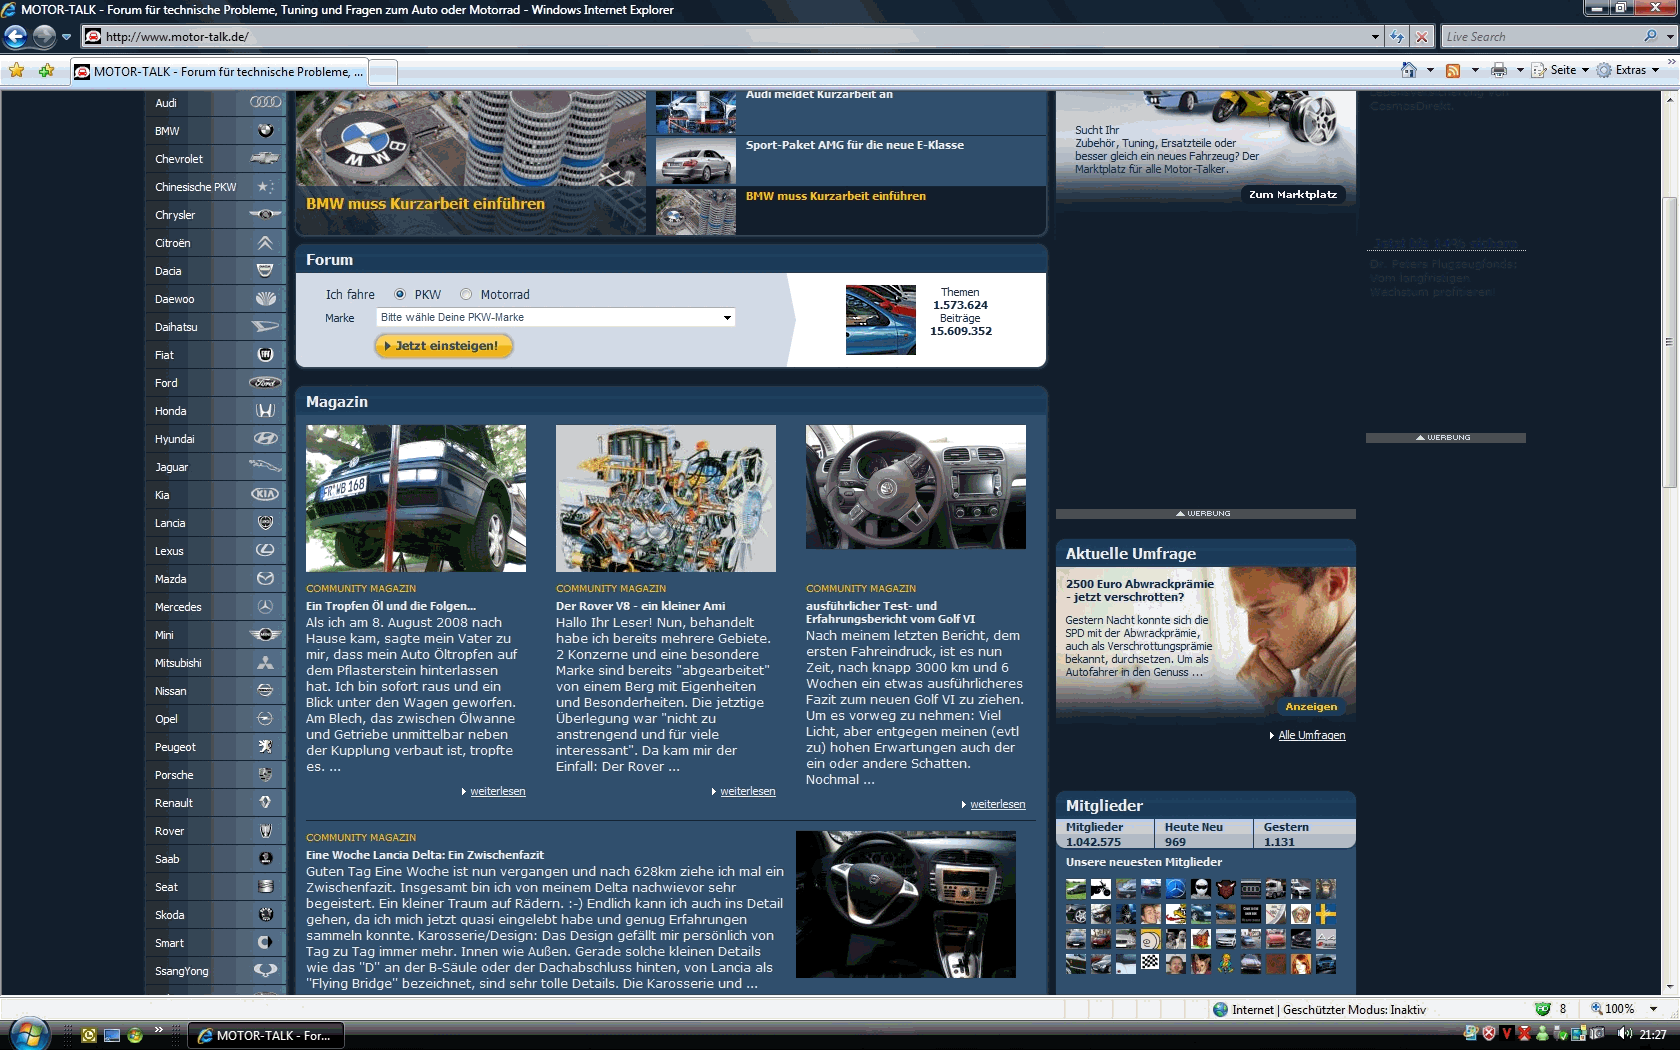Select the PKW radio button
This screenshot has width=1680, height=1050.
click(x=400, y=294)
